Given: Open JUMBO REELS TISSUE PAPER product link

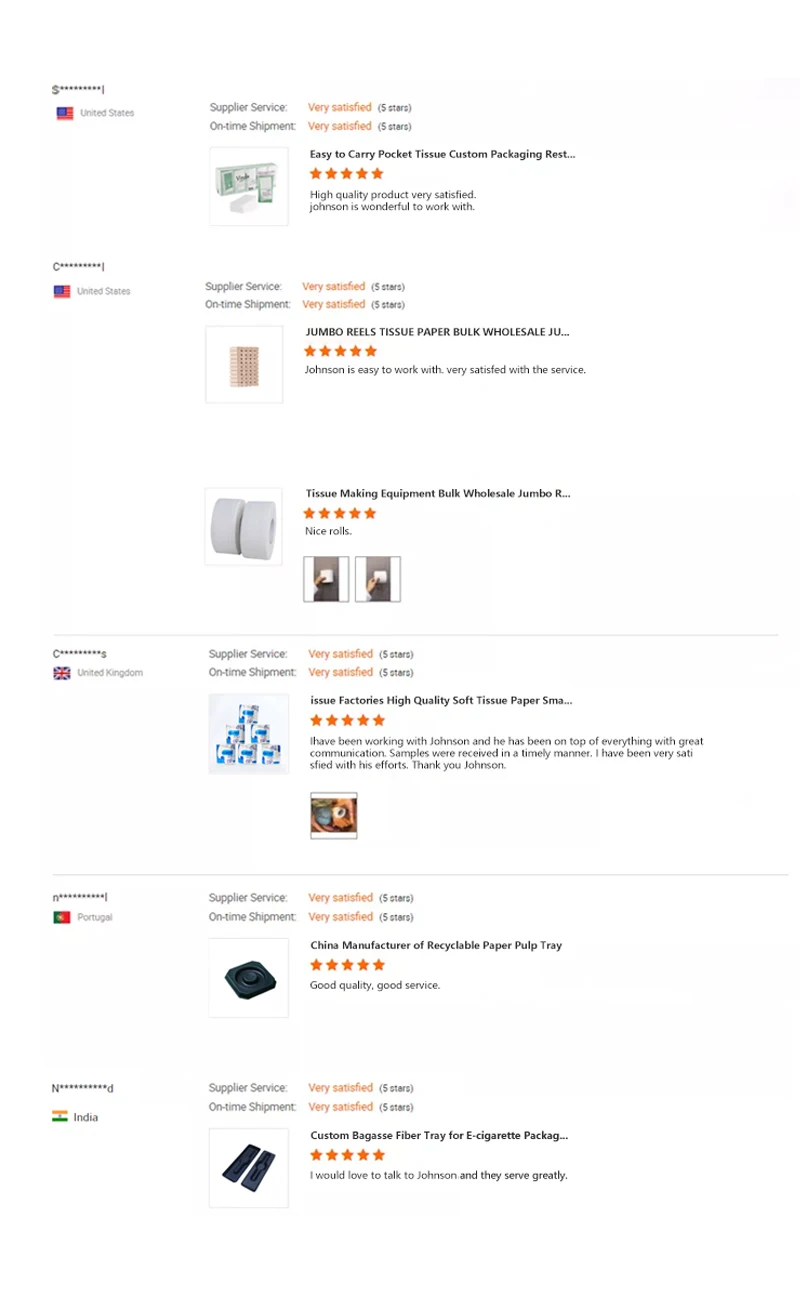Looking at the screenshot, I should point(438,330).
